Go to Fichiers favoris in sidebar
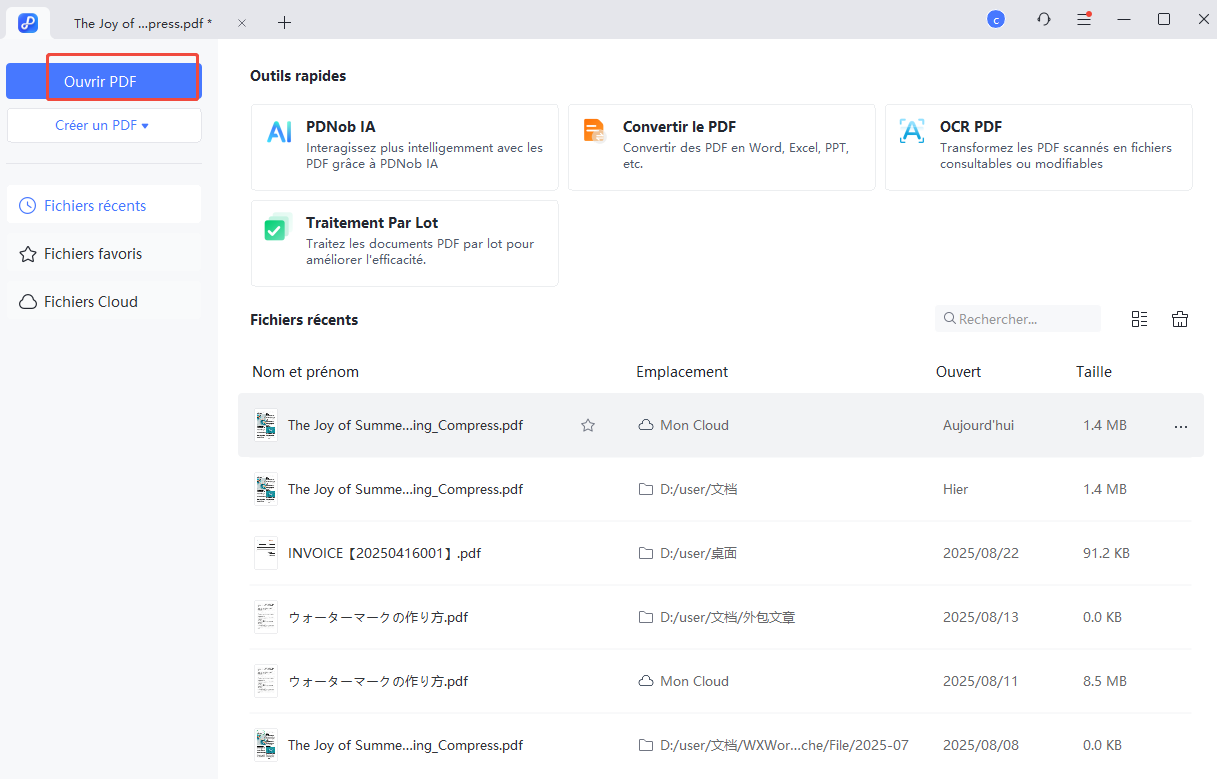 click(x=93, y=254)
